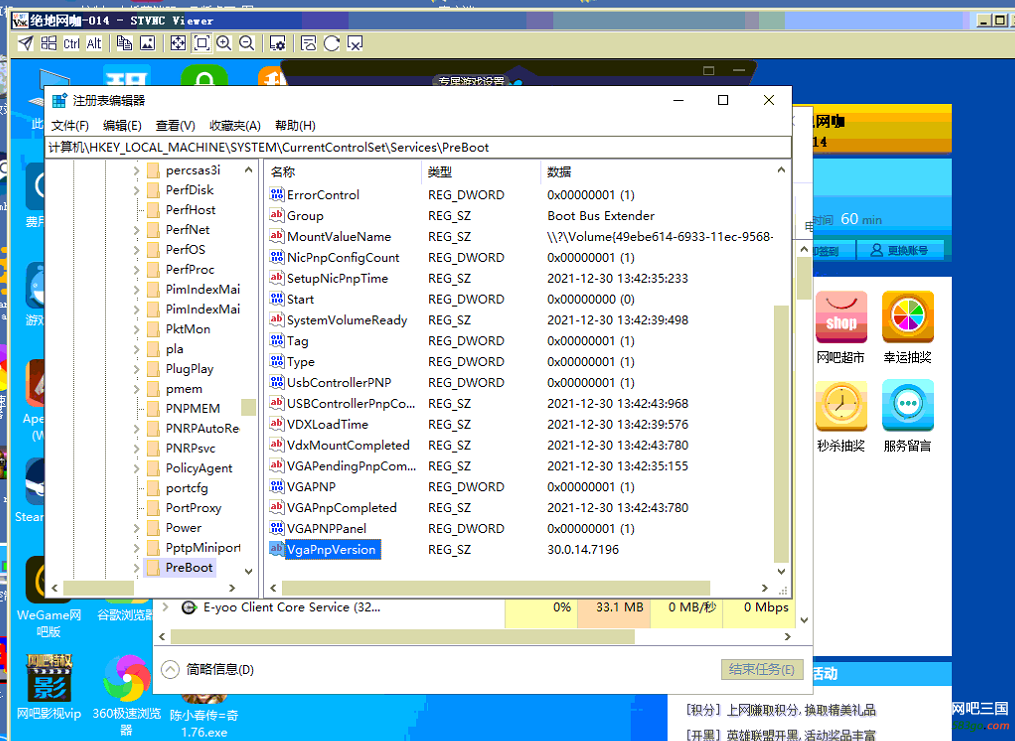Click the tree pane scroll-up arrow
This screenshot has width=1015, height=741.
(x=249, y=170)
